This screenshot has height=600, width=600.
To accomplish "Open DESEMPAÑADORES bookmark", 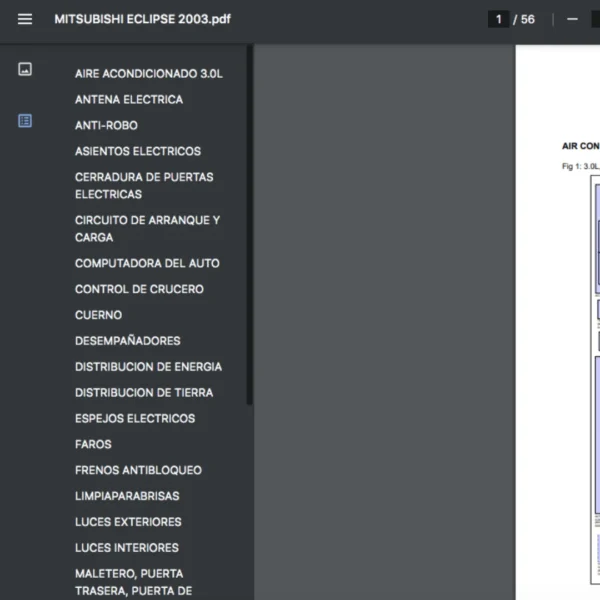I will pyautogui.click(x=127, y=341).
